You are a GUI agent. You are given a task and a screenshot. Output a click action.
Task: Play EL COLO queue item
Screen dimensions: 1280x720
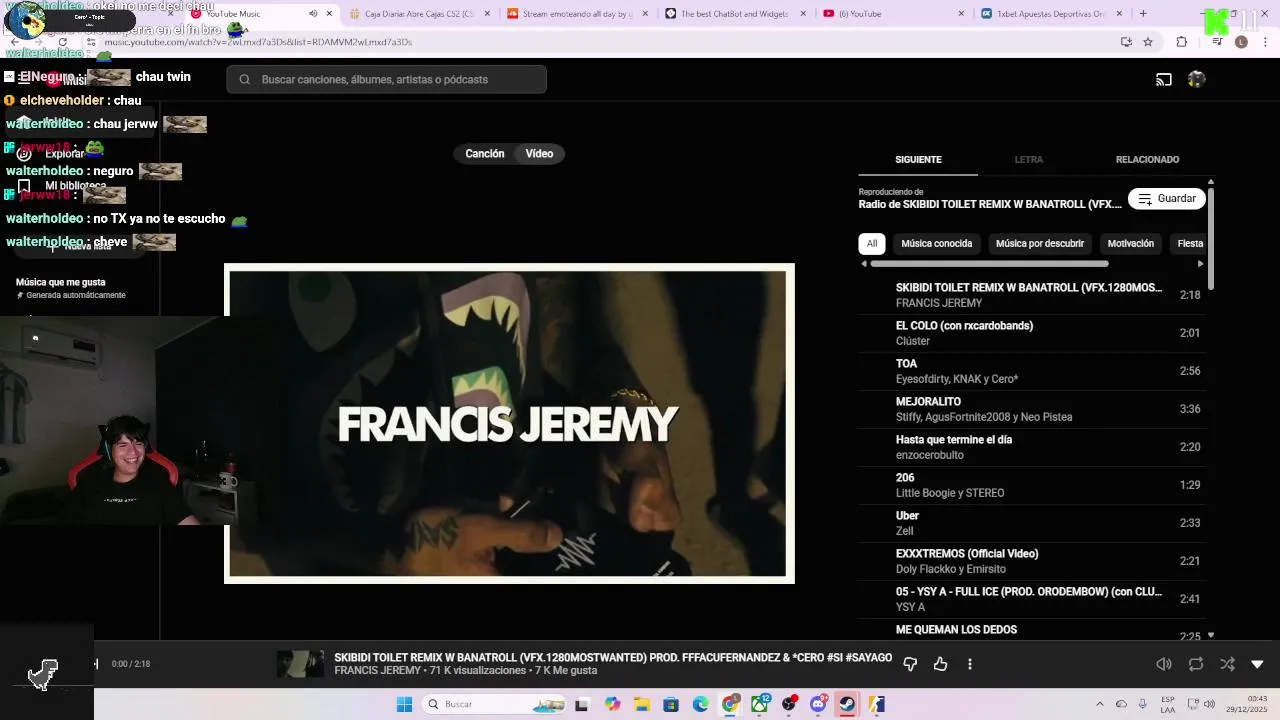pyautogui.click(x=1032, y=333)
